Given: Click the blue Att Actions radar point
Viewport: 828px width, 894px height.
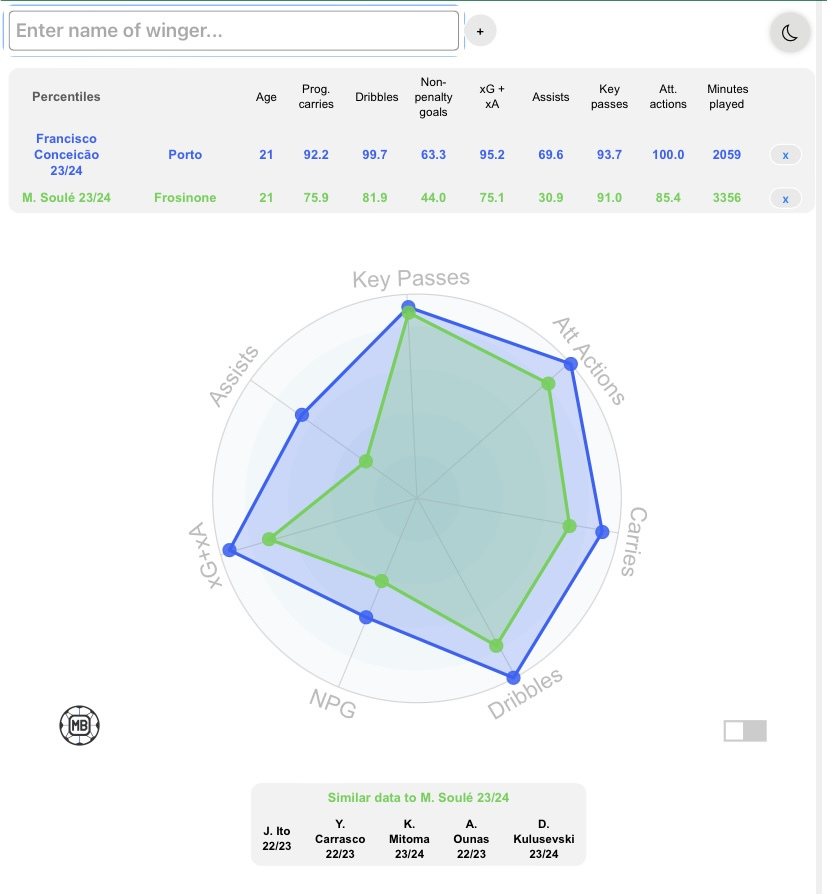Looking at the screenshot, I should (x=570, y=364).
